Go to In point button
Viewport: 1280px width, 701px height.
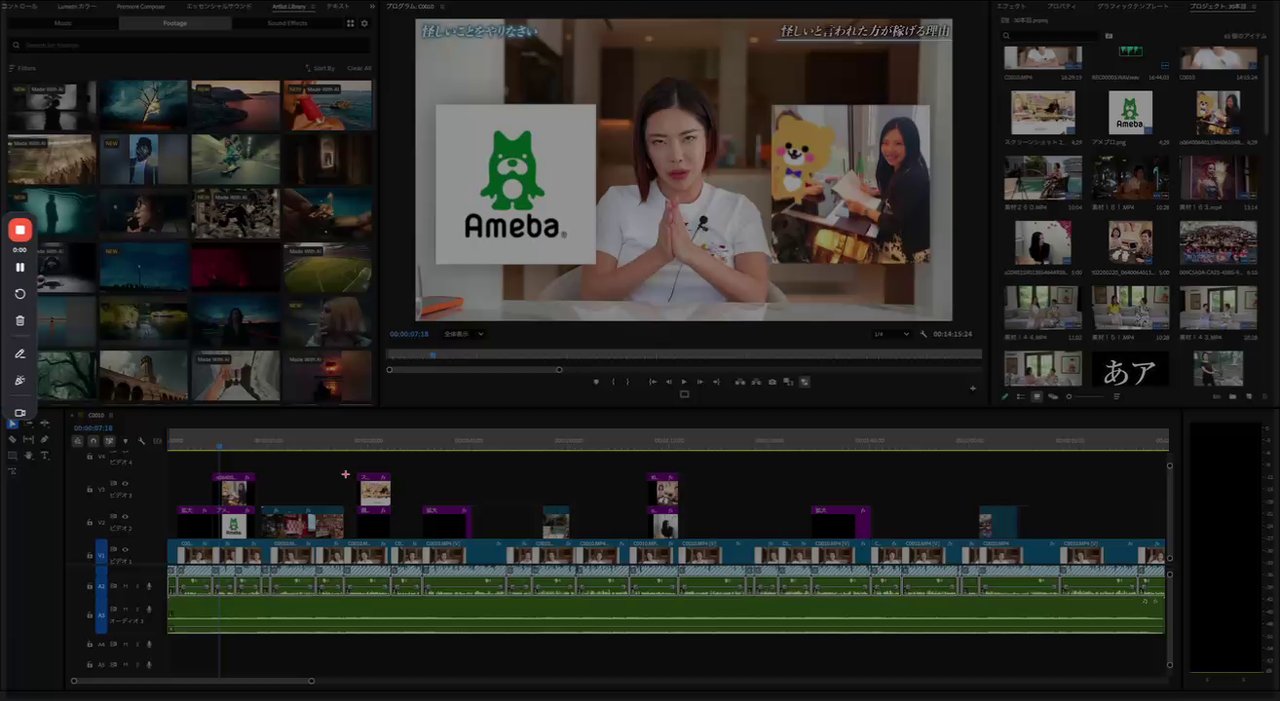[653, 382]
